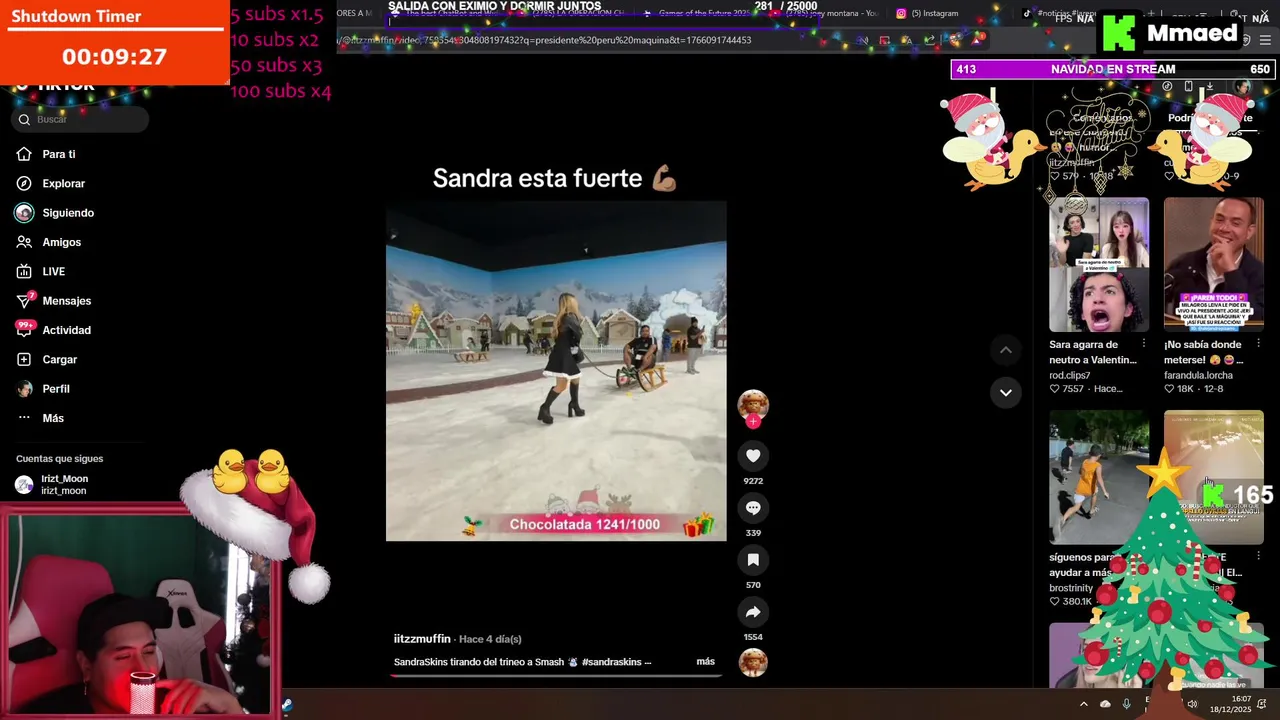Go to previous video with up chevron
The height and width of the screenshot is (720, 1280).
(1005, 350)
